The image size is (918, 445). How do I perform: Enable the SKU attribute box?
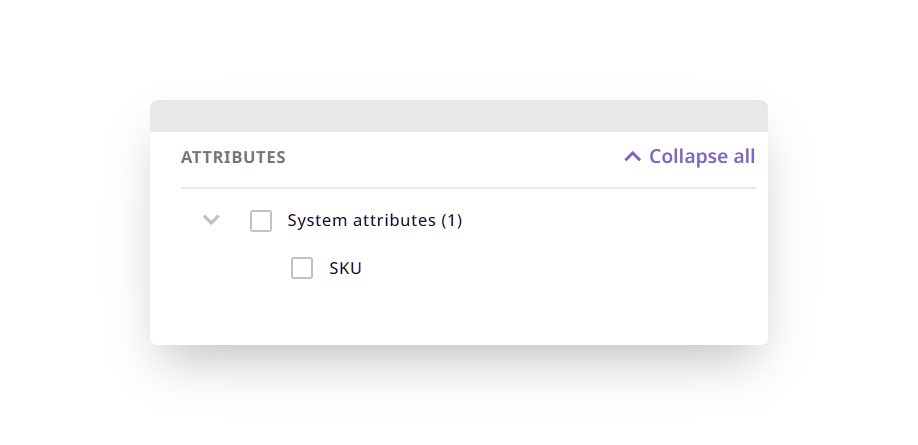302,268
